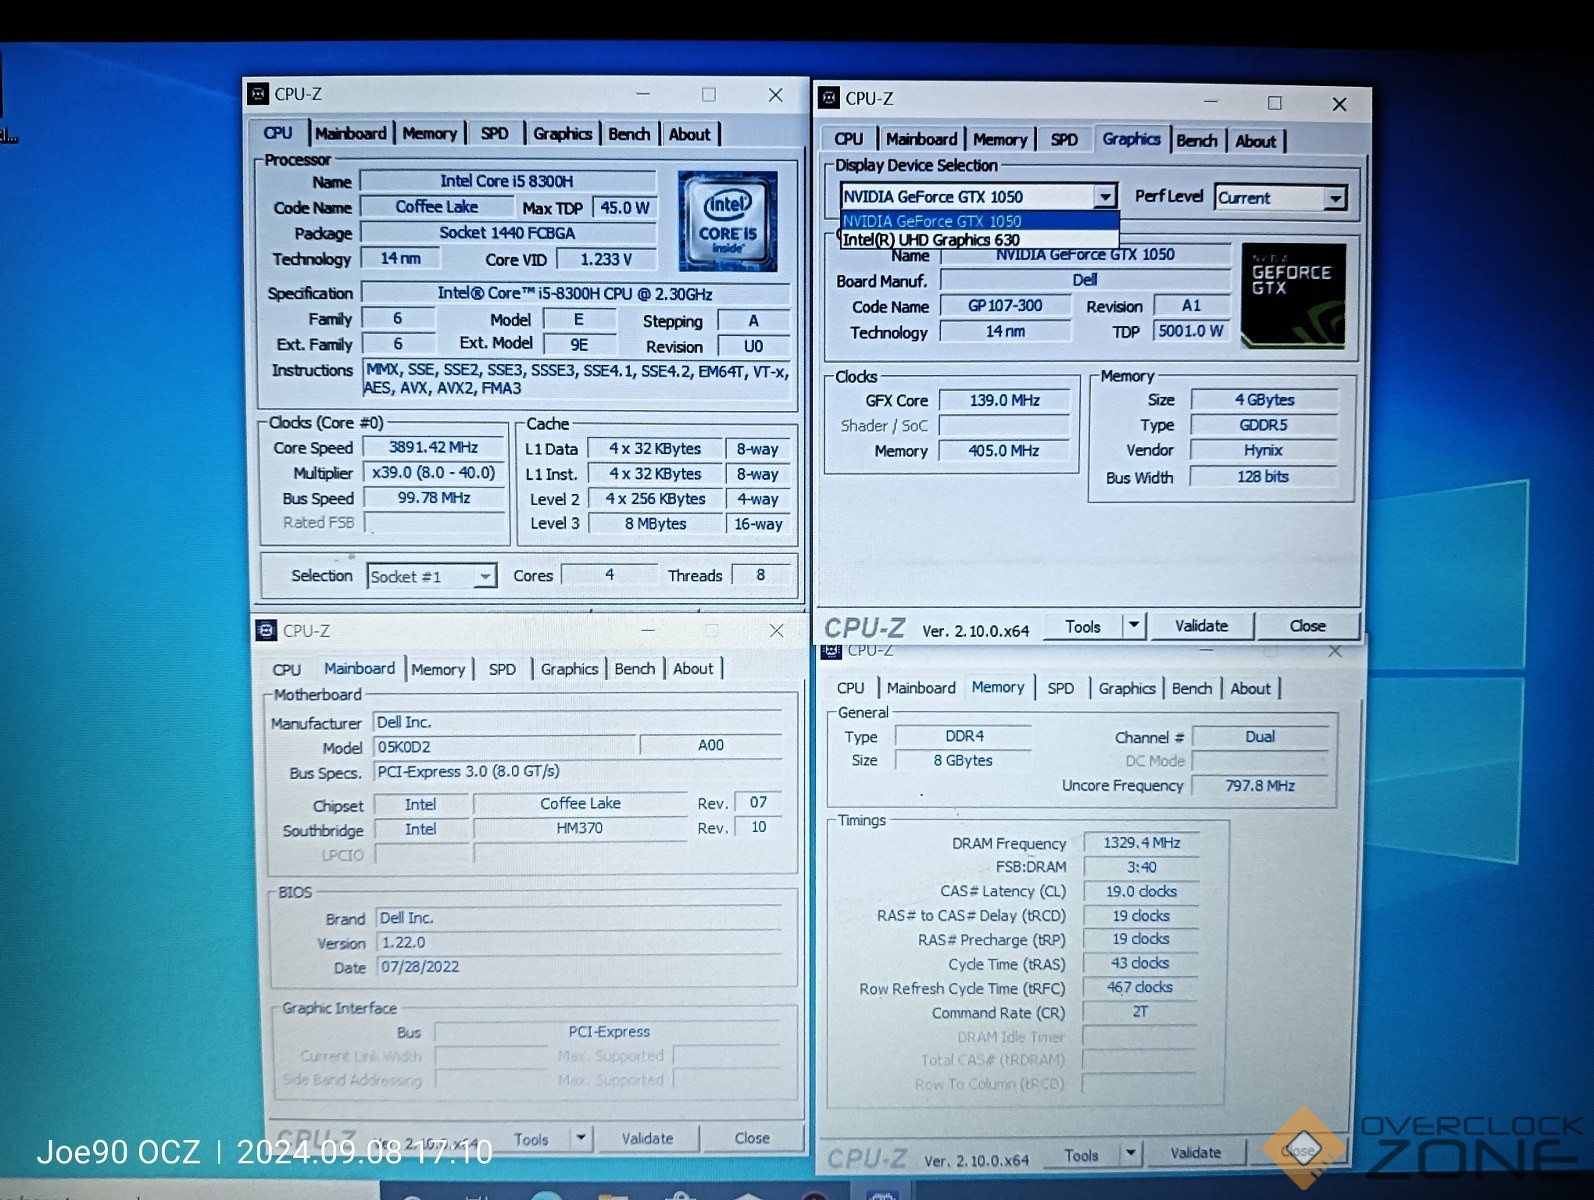Click Validate button in Mainboard window
The width and height of the screenshot is (1594, 1200).
click(x=647, y=1138)
